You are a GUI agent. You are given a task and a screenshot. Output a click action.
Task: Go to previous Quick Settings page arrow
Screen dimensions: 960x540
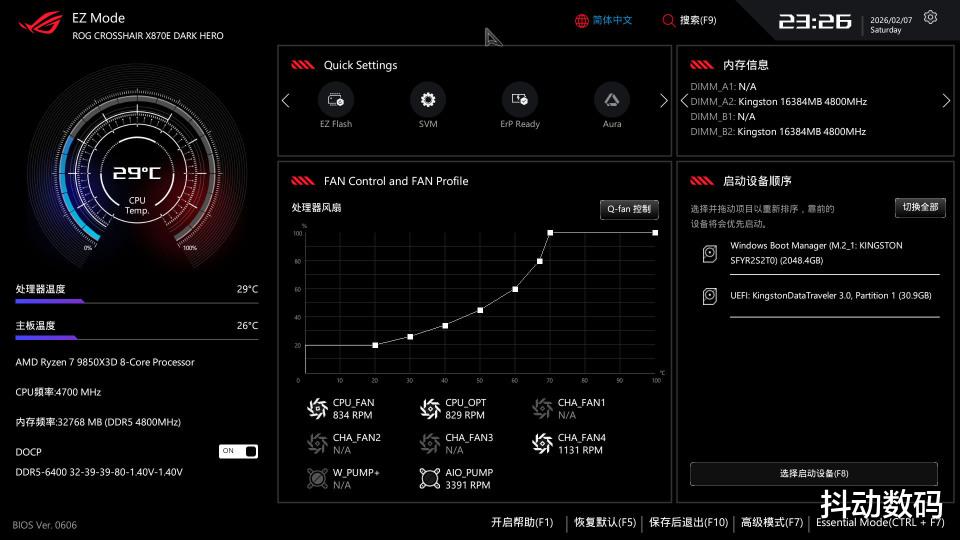tap(286, 100)
